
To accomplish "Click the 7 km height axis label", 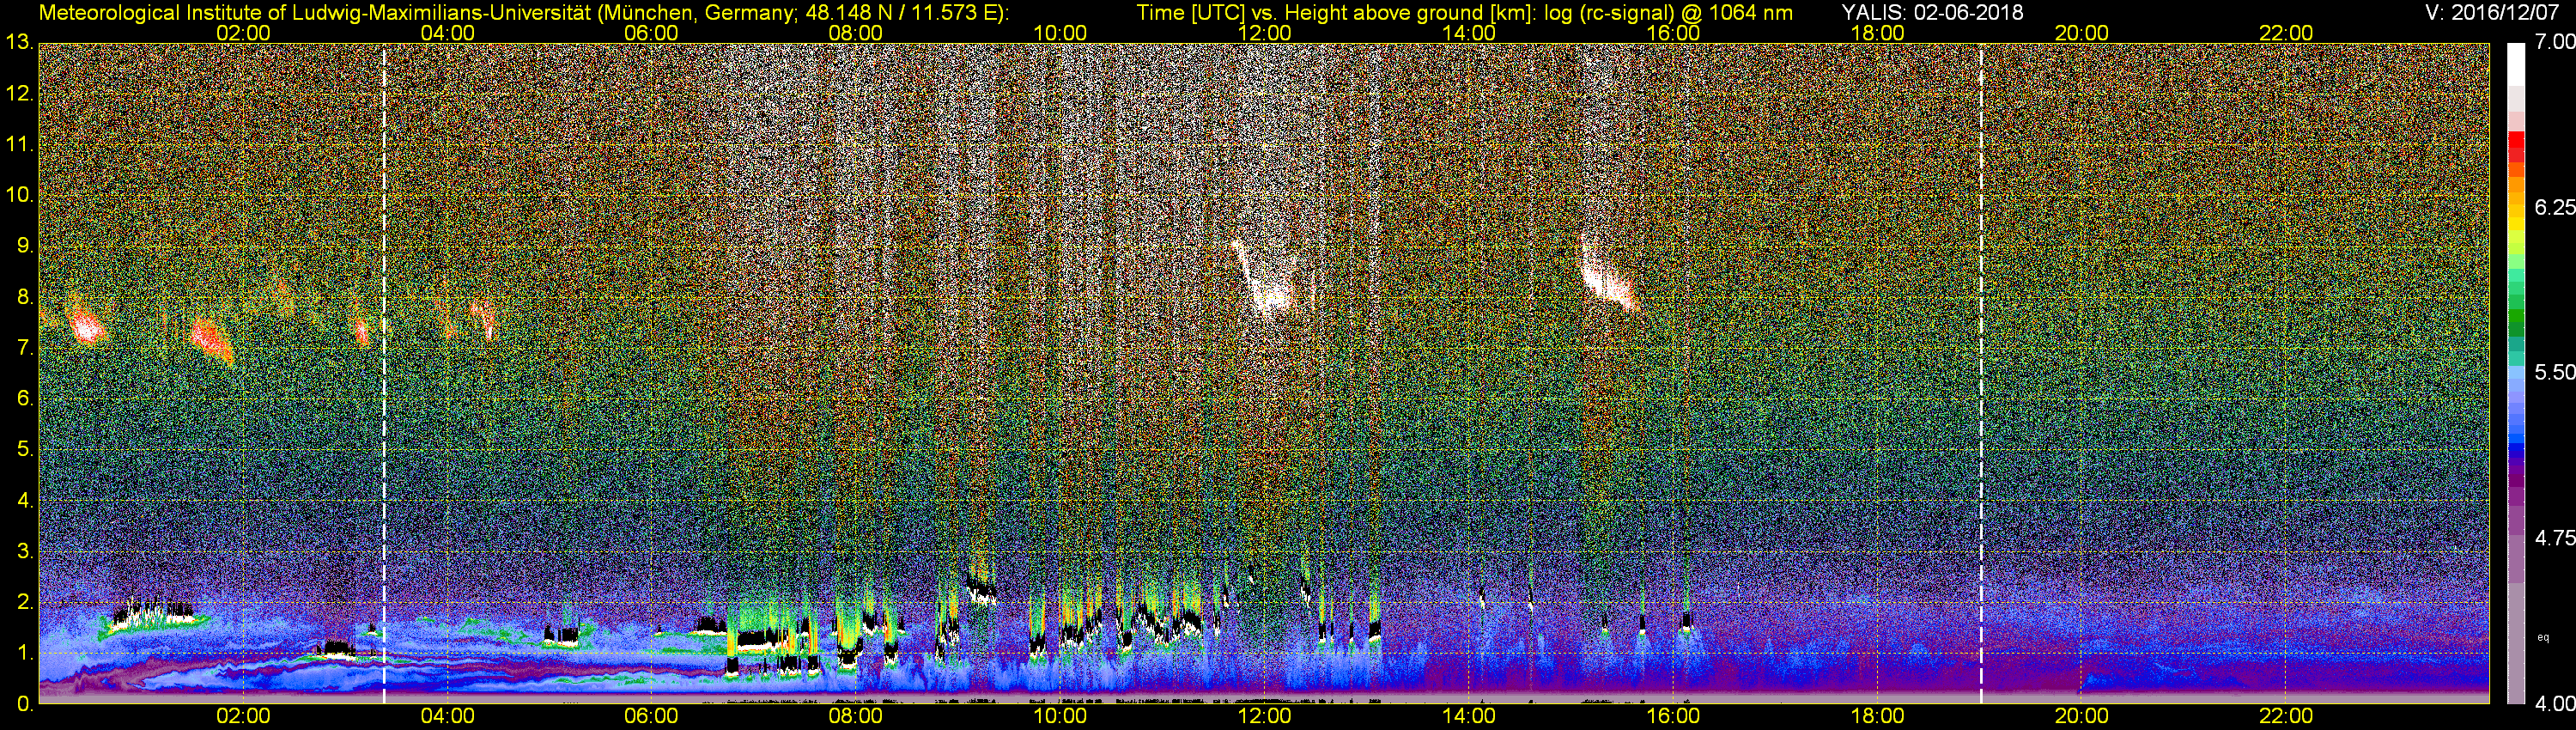I will (x=25, y=348).
